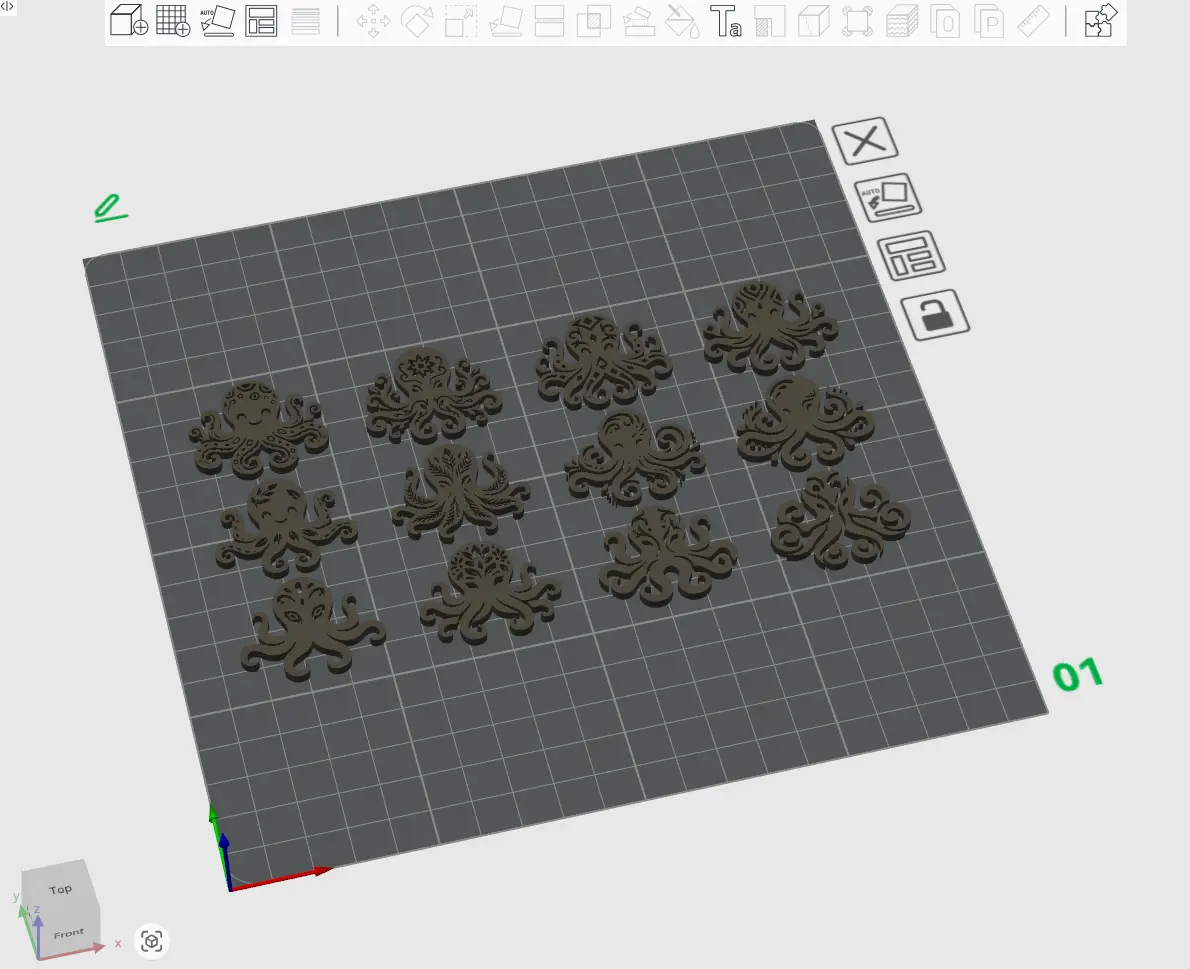Click the Add object cube icon
This screenshot has width=1190, height=969.
point(128,20)
